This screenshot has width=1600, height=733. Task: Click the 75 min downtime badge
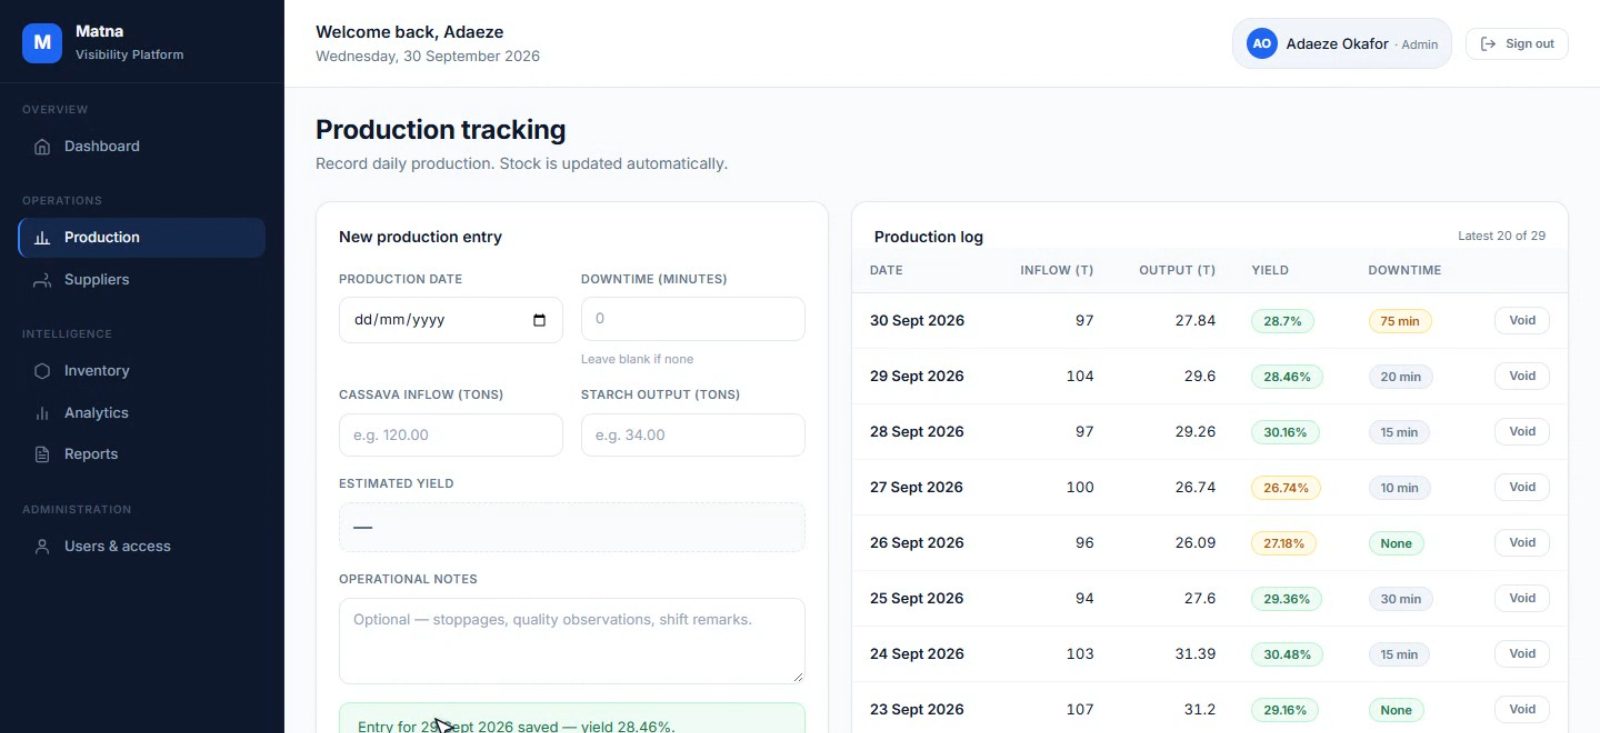(1400, 321)
